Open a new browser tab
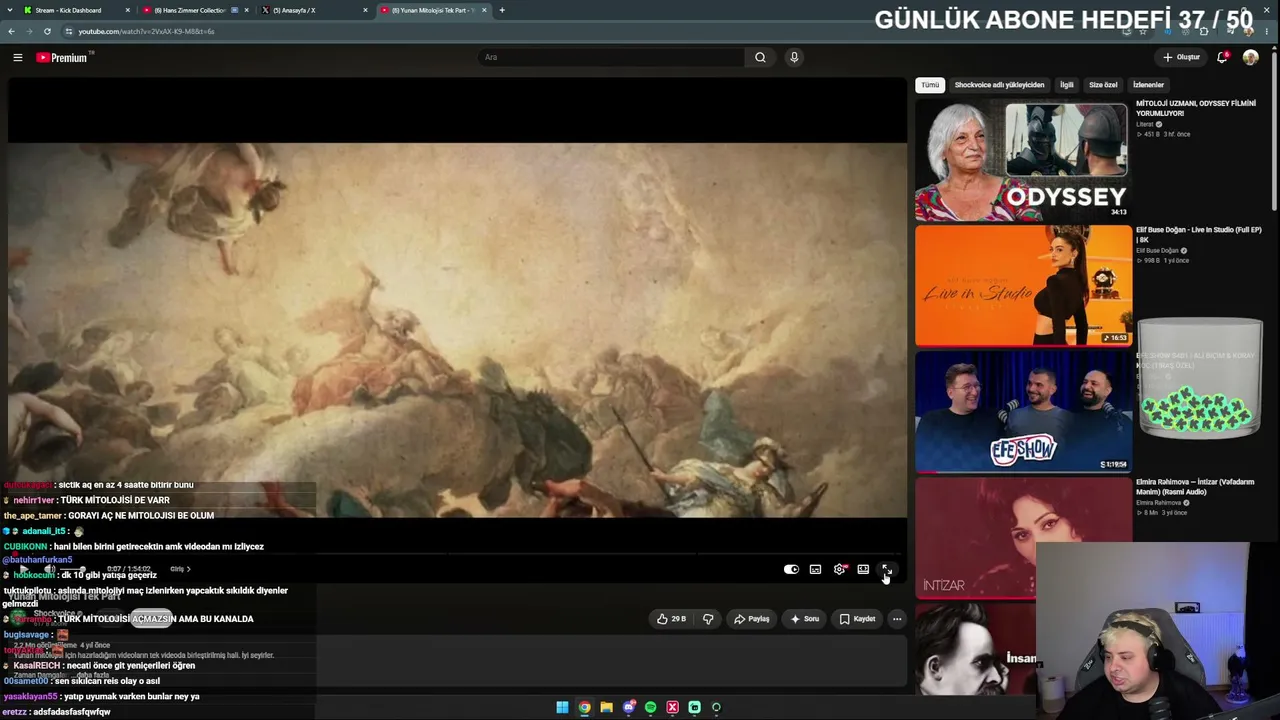The image size is (1280, 720). pyautogui.click(x=502, y=10)
